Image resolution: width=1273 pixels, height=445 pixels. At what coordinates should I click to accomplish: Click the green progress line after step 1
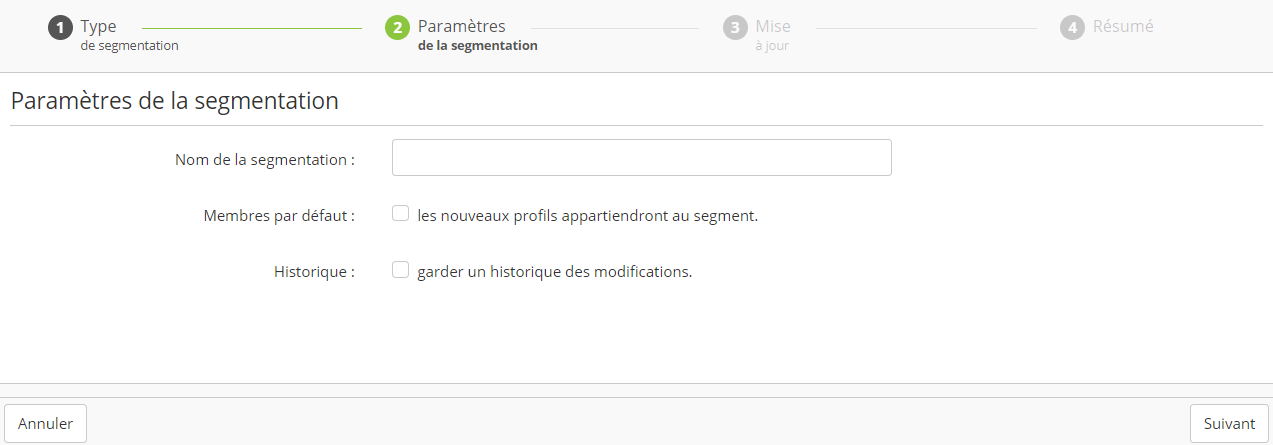pyautogui.click(x=252, y=28)
